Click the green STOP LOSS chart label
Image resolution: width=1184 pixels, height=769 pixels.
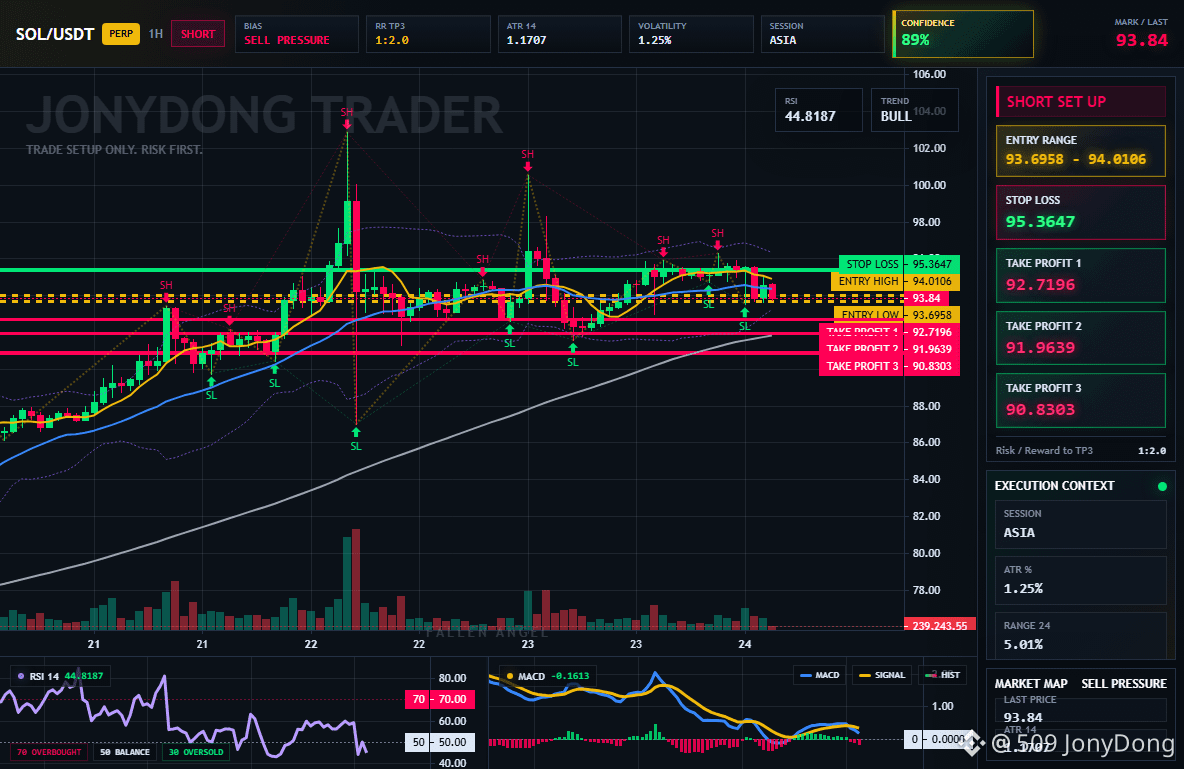tap(899, 264)
